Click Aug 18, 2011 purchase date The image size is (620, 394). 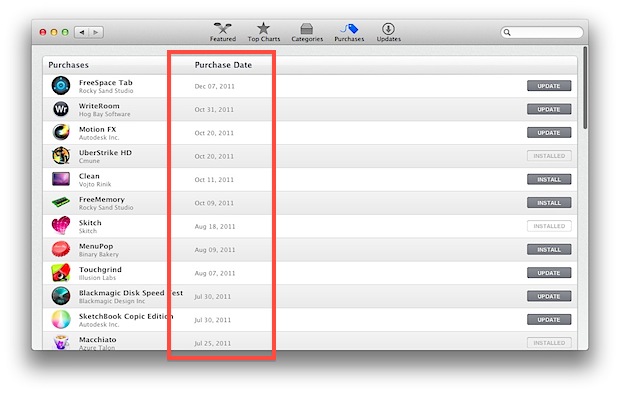(x=215, y=226)
